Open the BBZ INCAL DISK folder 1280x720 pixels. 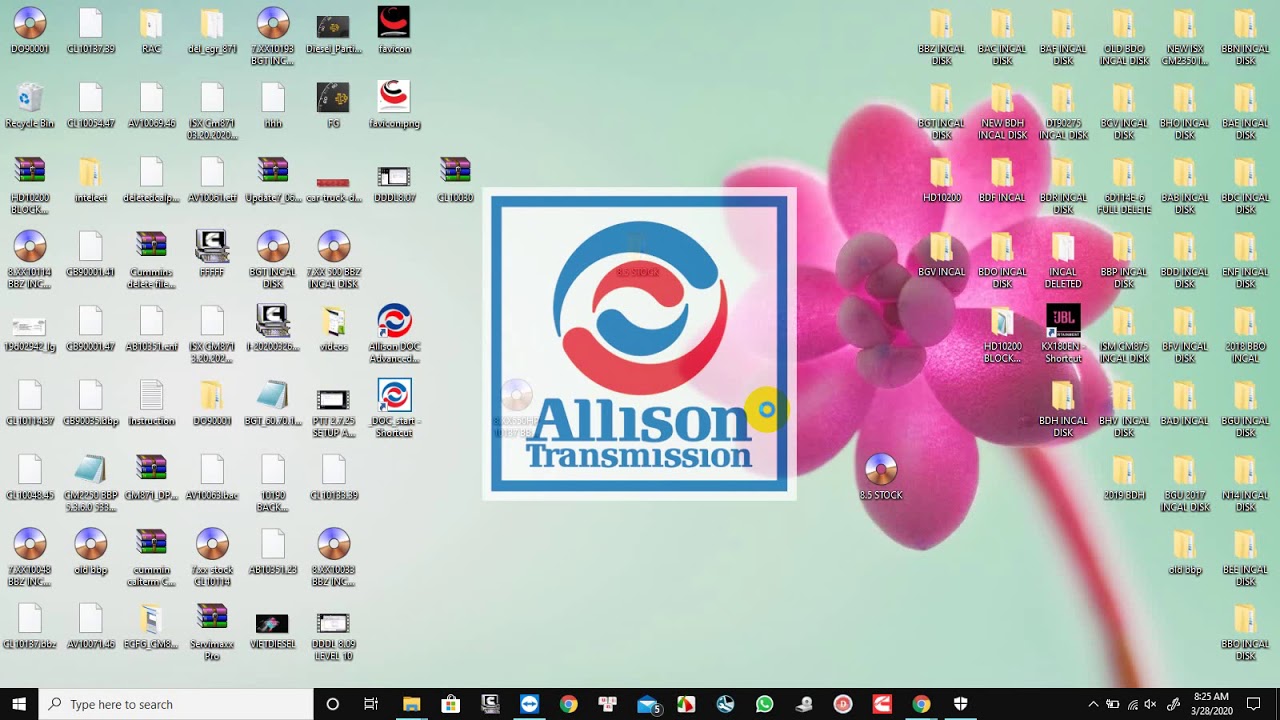click(x=941, y=37)
